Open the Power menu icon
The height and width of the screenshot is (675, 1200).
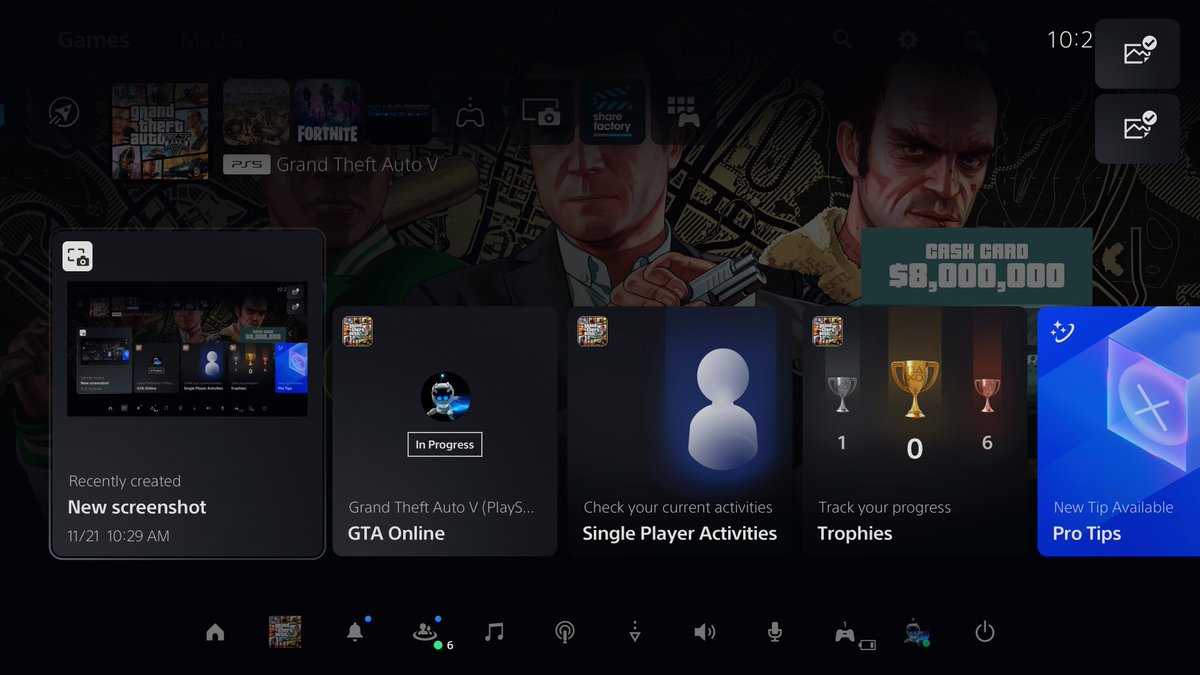(984, 631)
